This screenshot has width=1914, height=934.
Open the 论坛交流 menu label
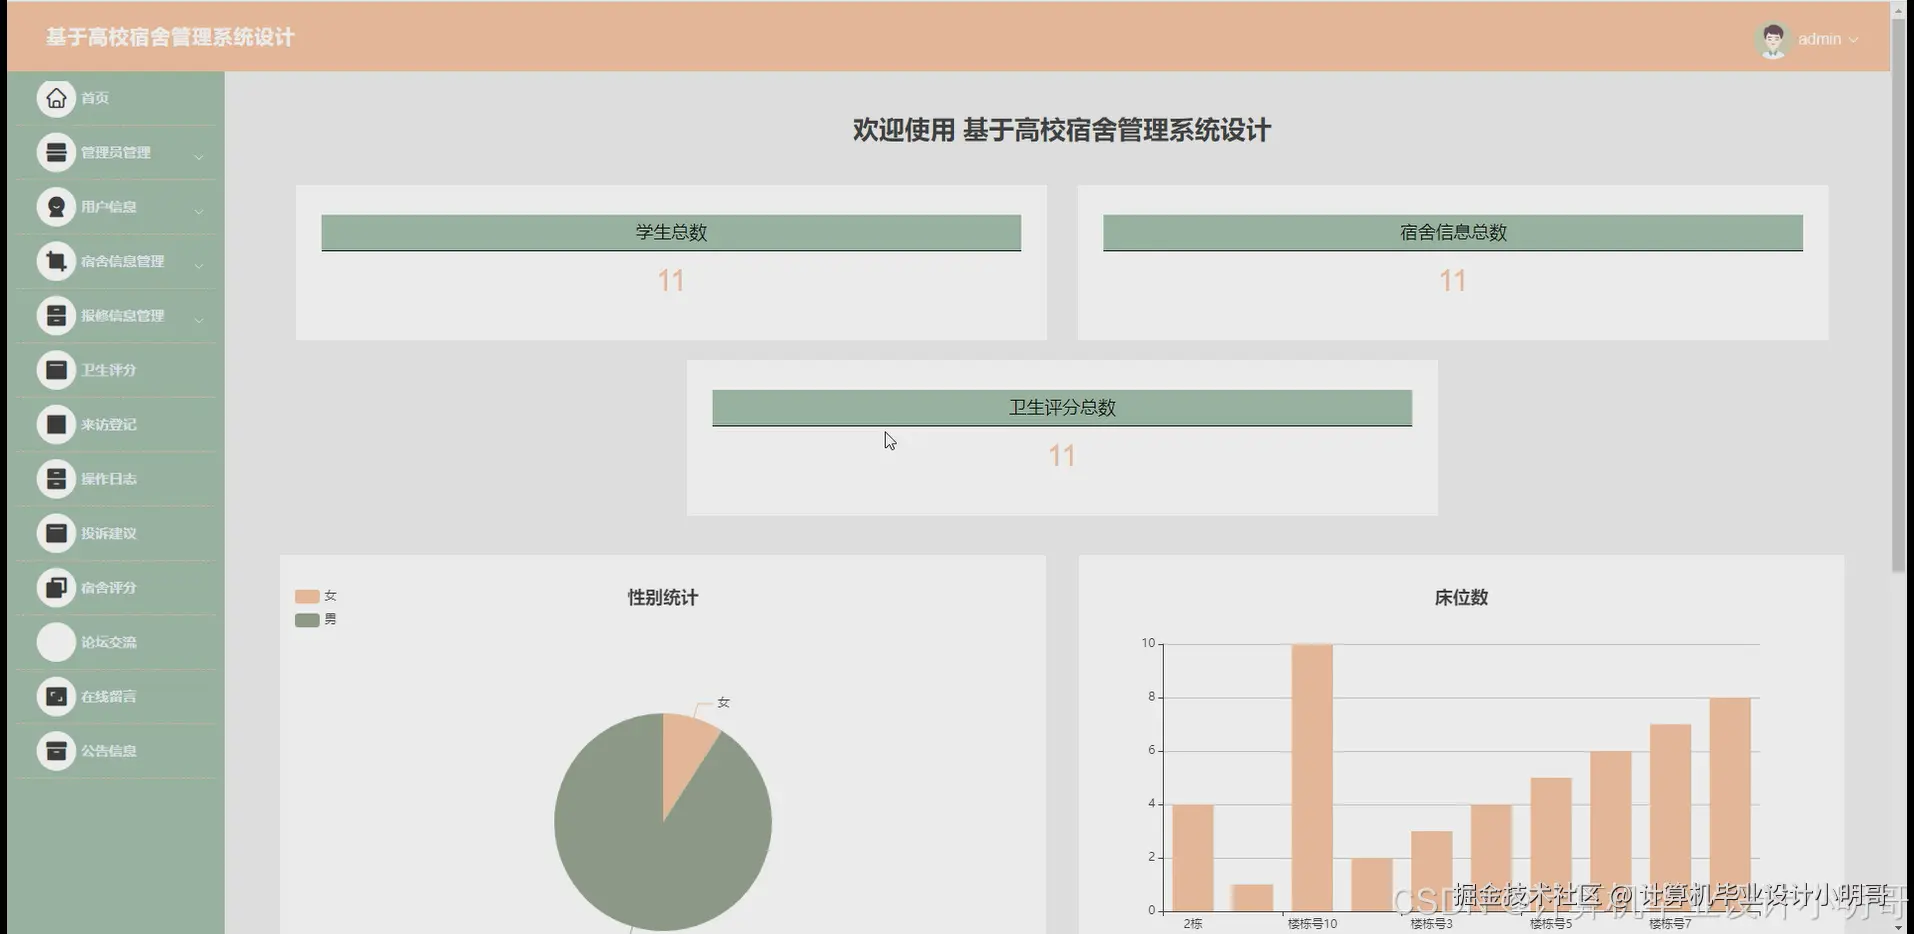click(108, 642)
